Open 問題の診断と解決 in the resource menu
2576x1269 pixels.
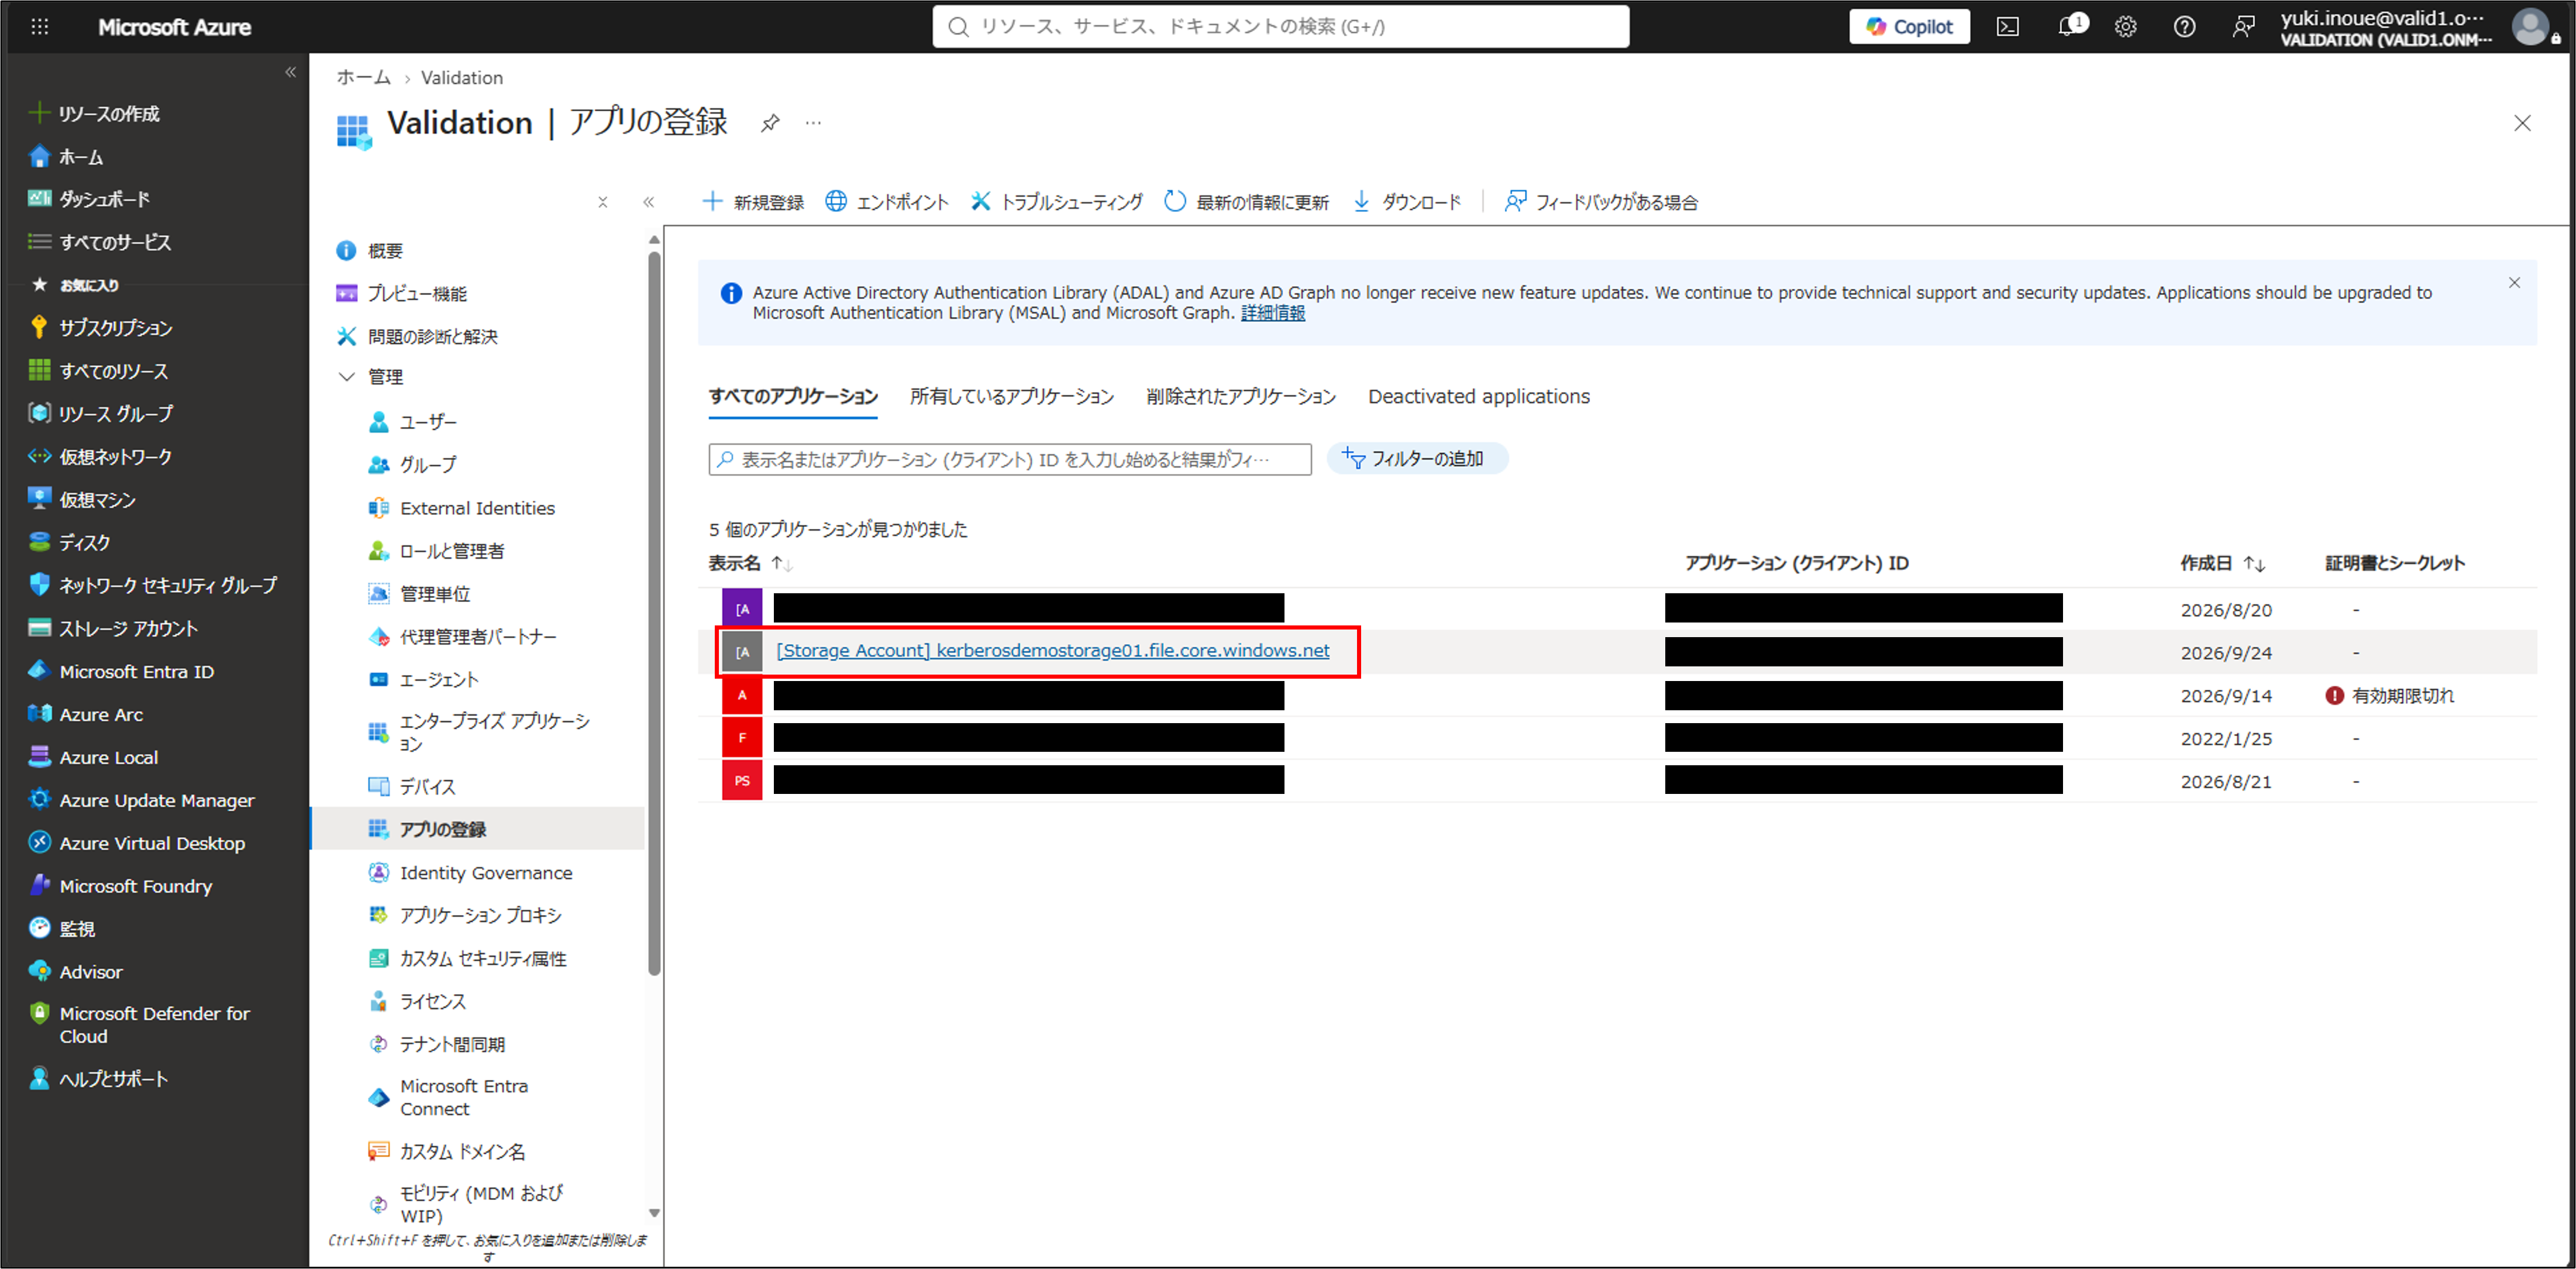(417, 337)
